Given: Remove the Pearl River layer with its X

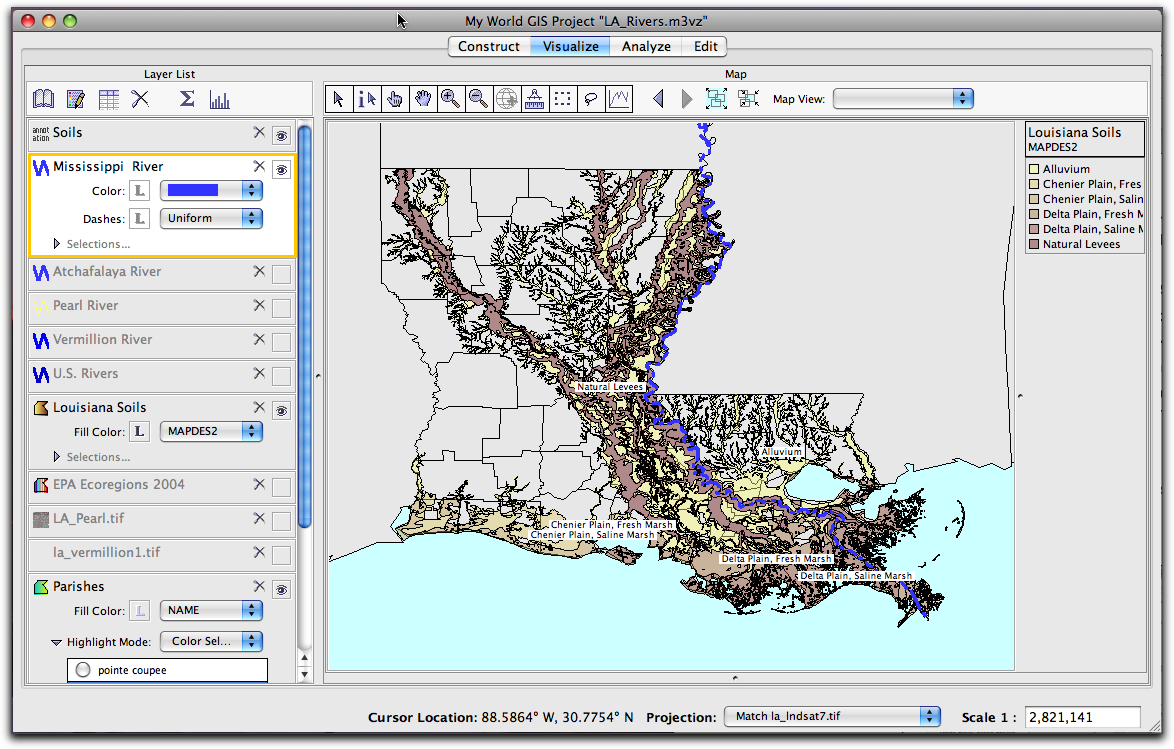Looking at the screenshot, I should click(258, 307).
